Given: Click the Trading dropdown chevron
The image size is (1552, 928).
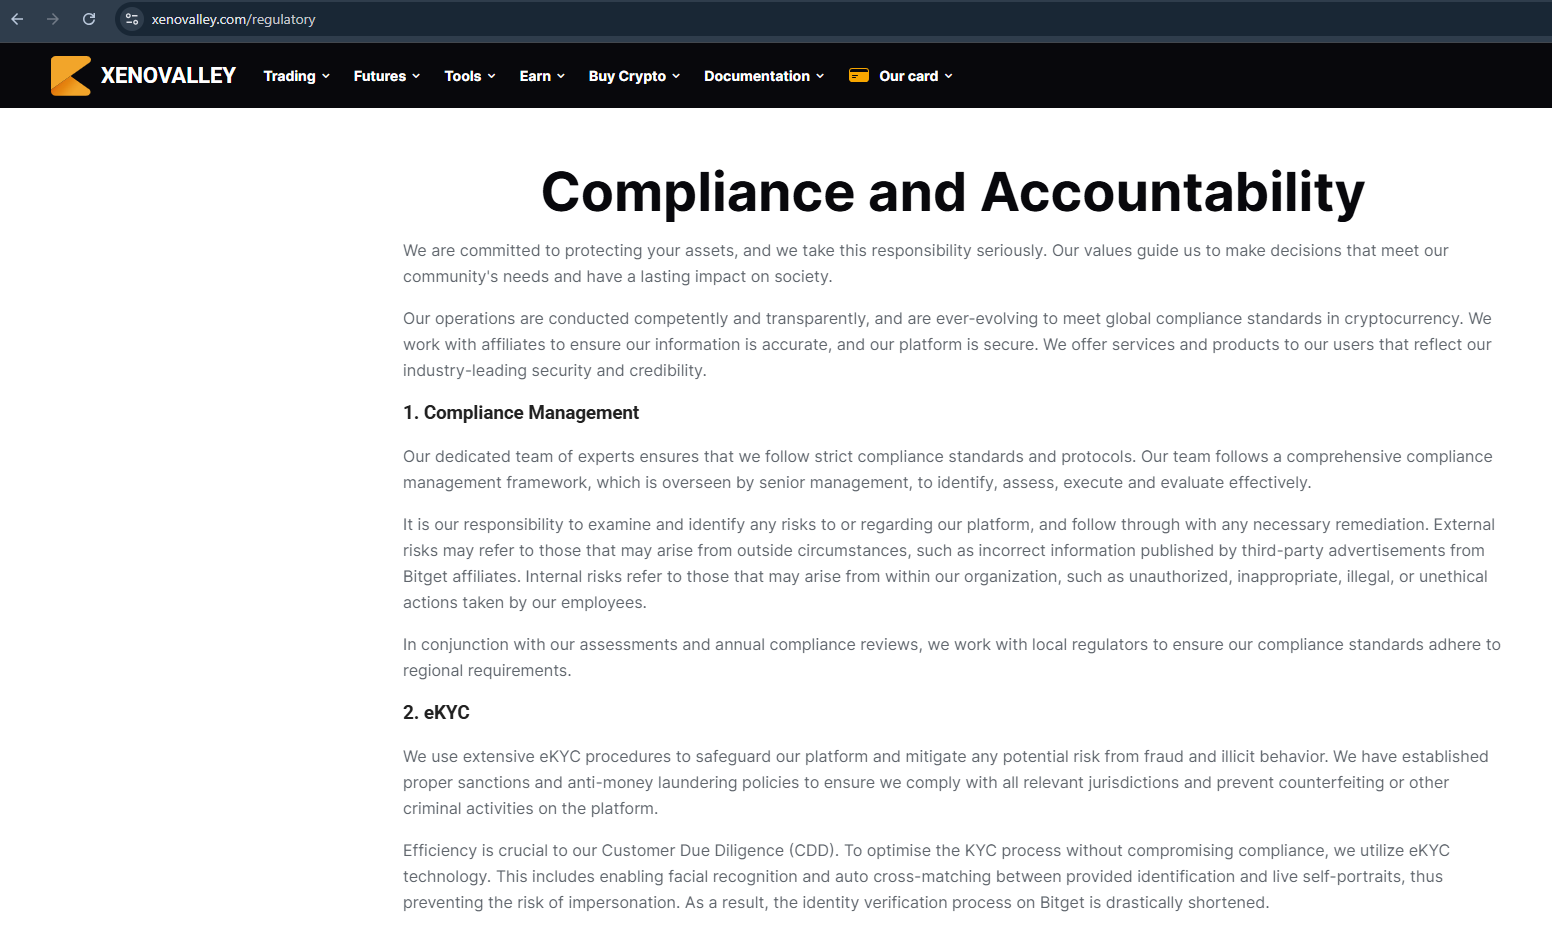Looking at the screenshot, I should 326,76.
